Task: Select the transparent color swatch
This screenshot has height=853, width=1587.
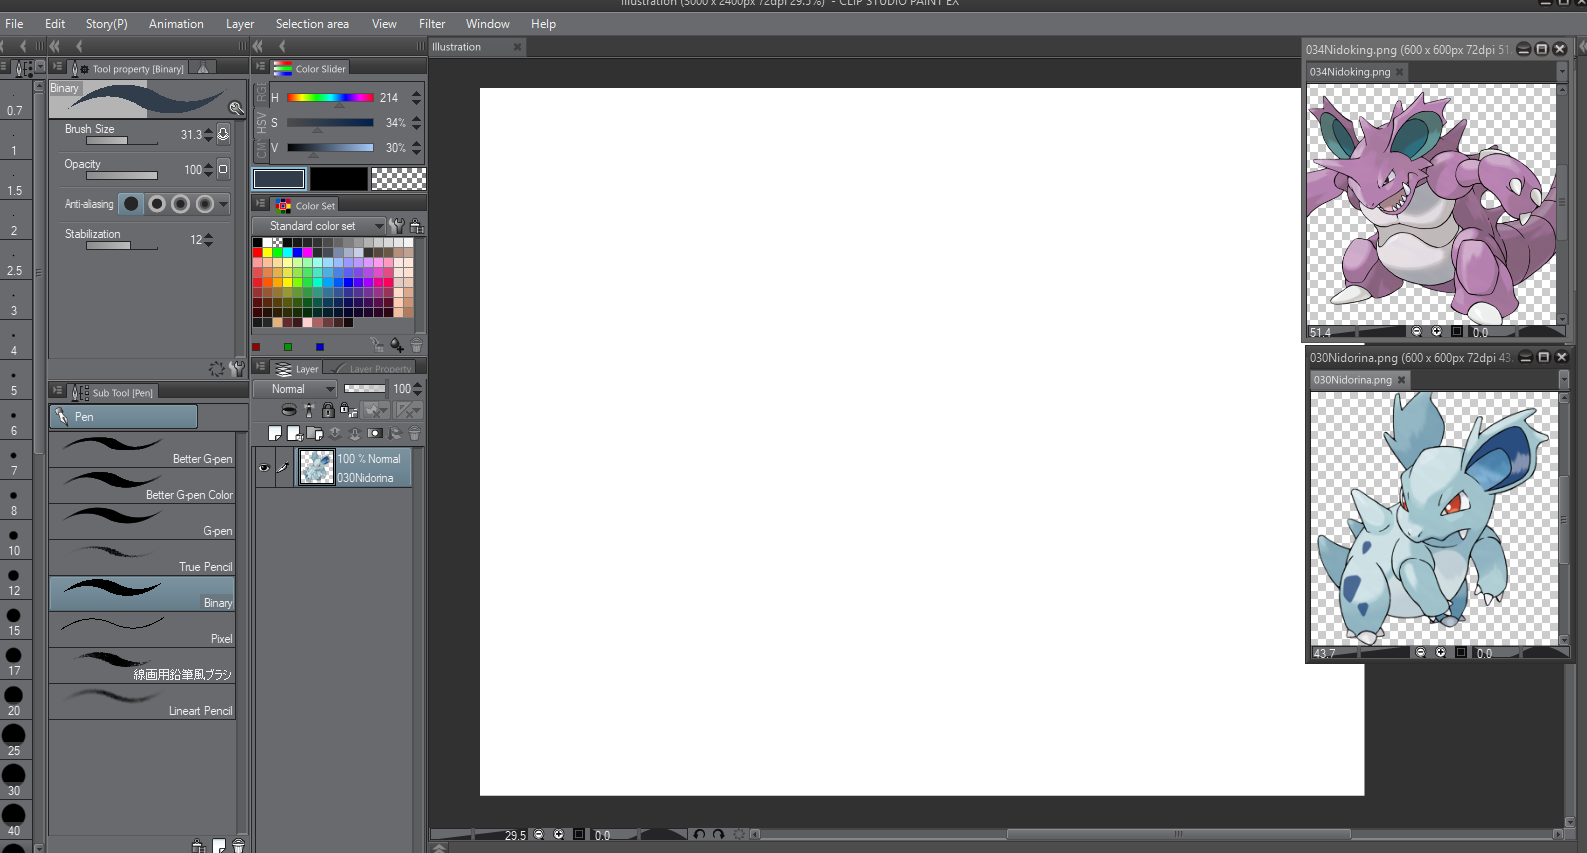Action: 398,179
